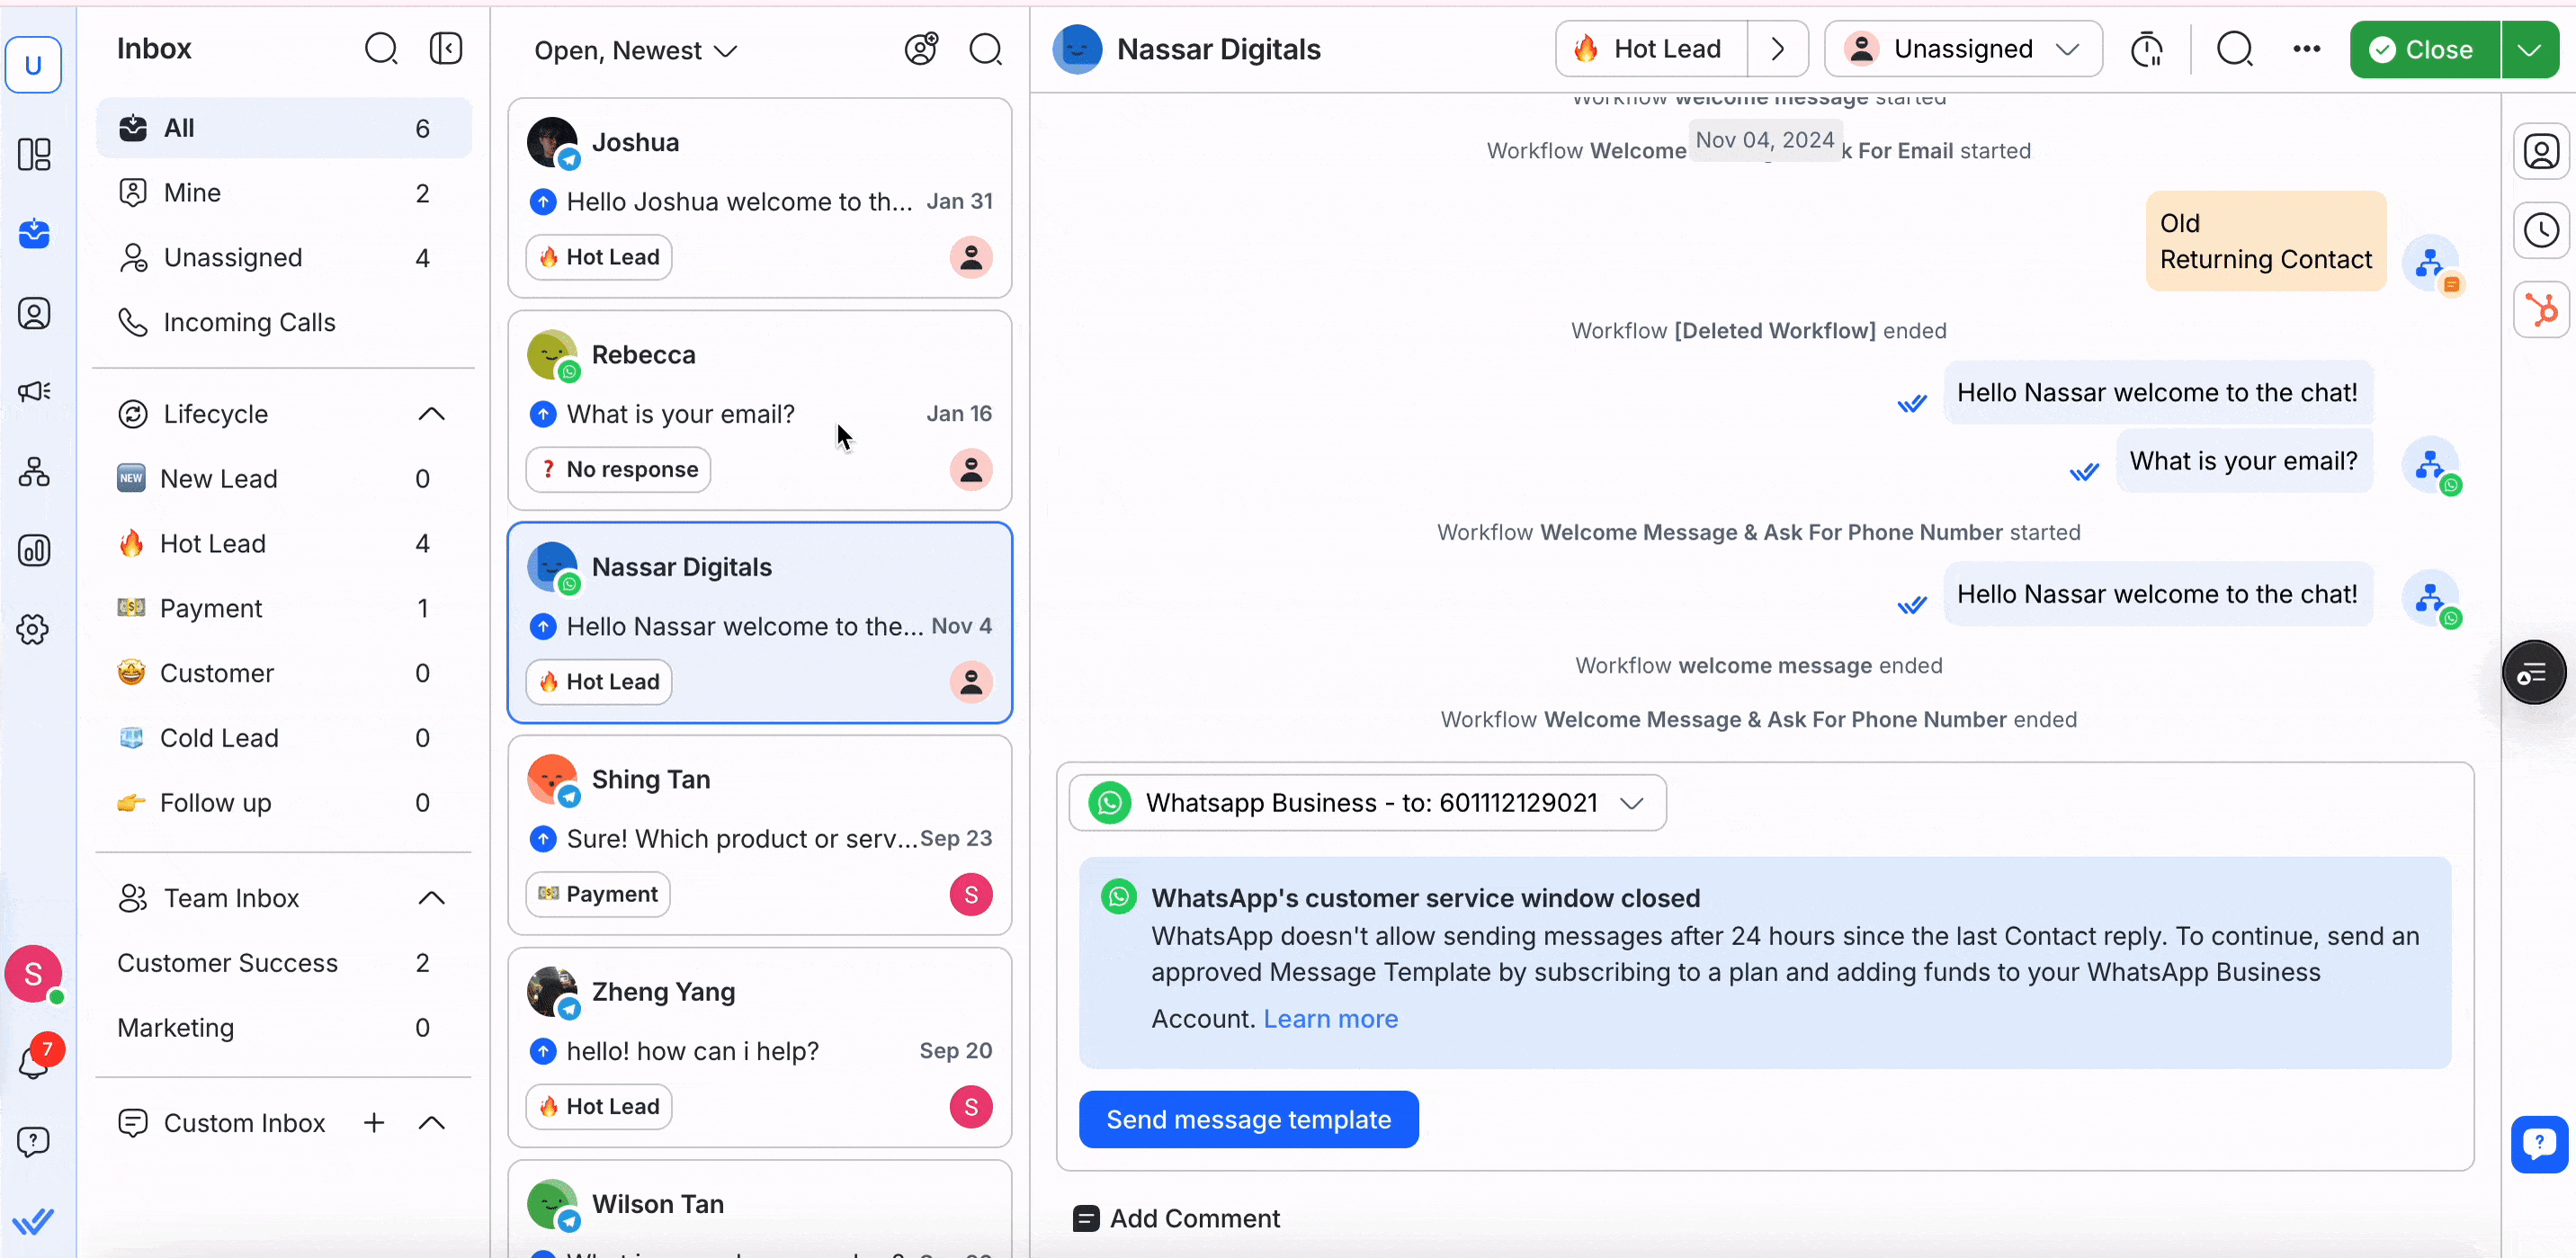Viewport: 2576px width, 1258px height.
Task: Expand the Close button dropdown arrow
Action: click(2531, 49)
